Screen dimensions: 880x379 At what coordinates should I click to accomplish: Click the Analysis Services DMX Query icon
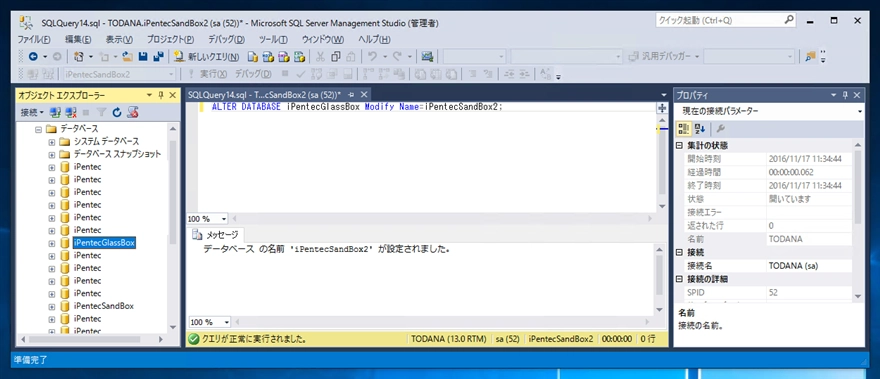(x=284, y=57)
